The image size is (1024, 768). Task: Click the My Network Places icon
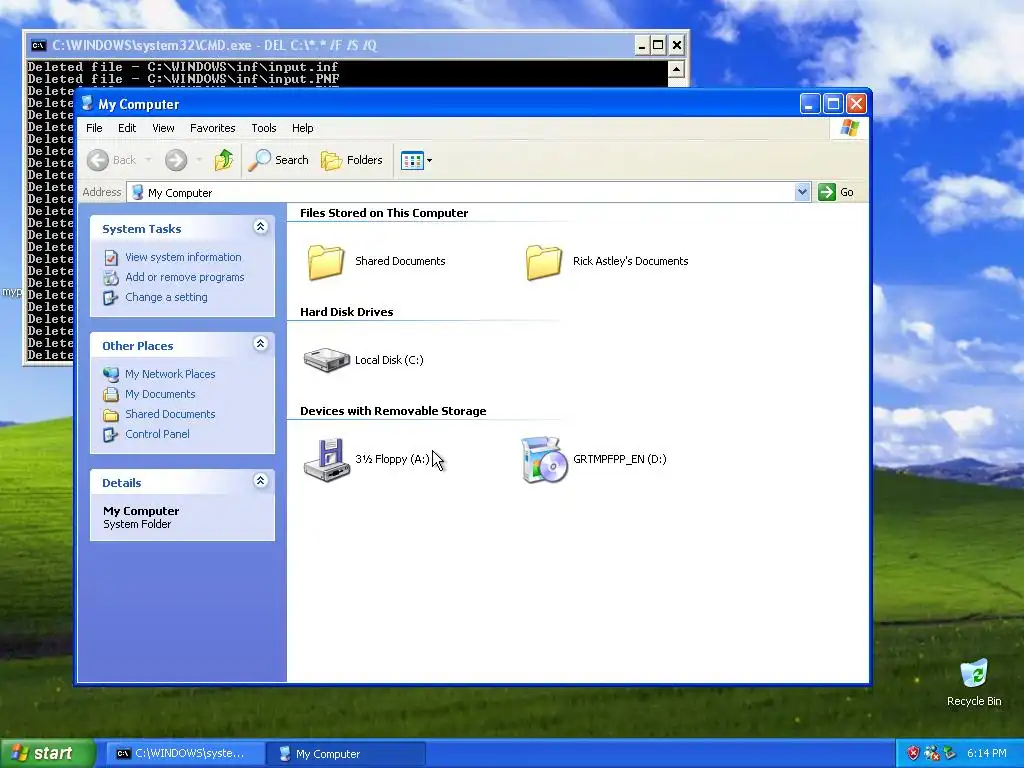point(111,374)
